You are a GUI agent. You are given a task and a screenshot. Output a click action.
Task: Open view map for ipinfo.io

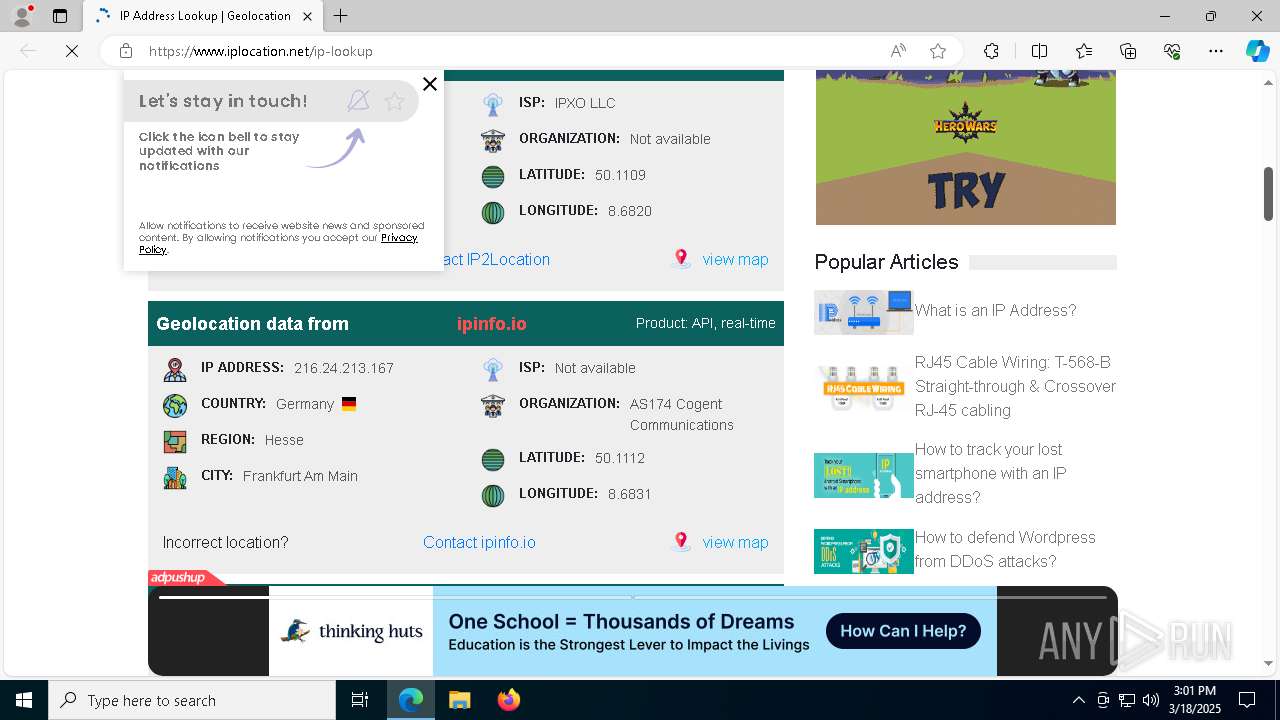coord(735,542)
